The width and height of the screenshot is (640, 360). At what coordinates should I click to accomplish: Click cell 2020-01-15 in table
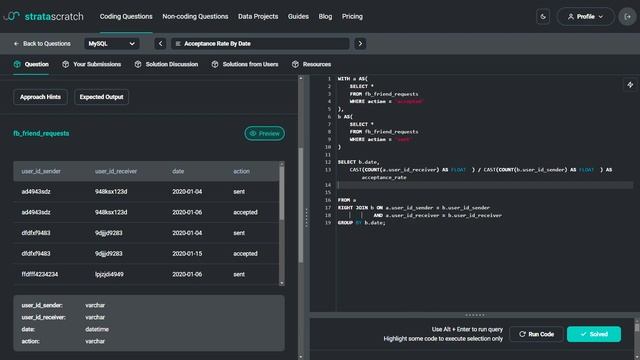187,253
